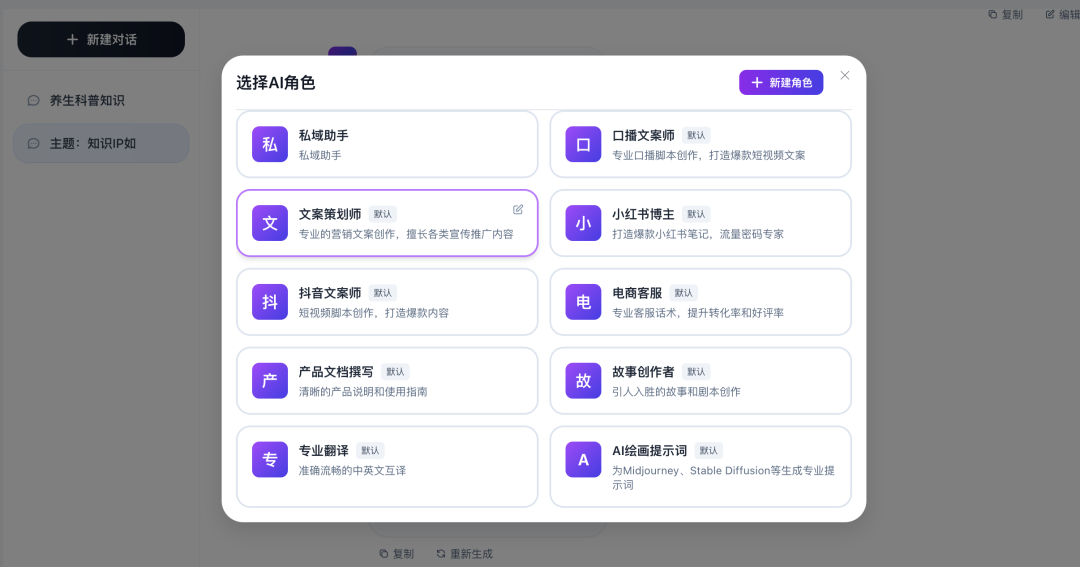This screenshot has width=1080, height=567.
Task: Click the 电 icon for 电商客服
Action: [583, 302]
